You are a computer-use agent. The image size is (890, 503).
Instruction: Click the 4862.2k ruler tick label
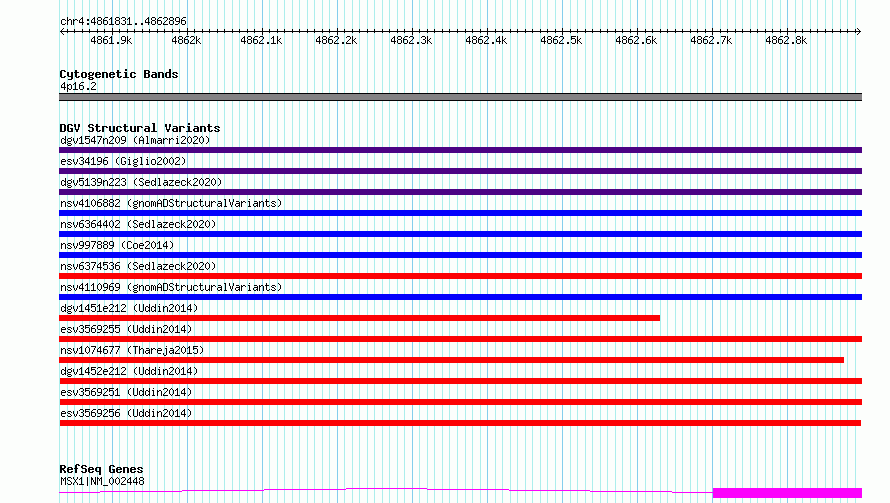pyautogui.click(x=336, y=40)
